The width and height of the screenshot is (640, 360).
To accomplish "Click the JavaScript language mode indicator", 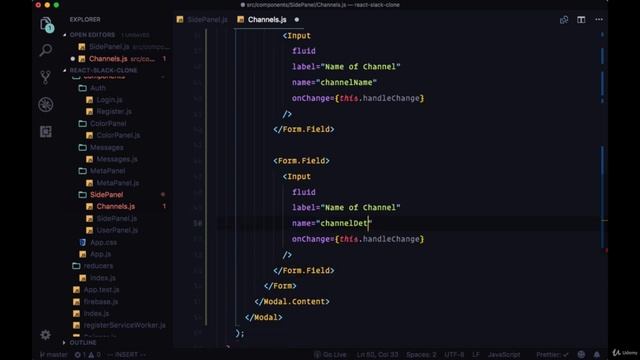I will tap(504, 355).
